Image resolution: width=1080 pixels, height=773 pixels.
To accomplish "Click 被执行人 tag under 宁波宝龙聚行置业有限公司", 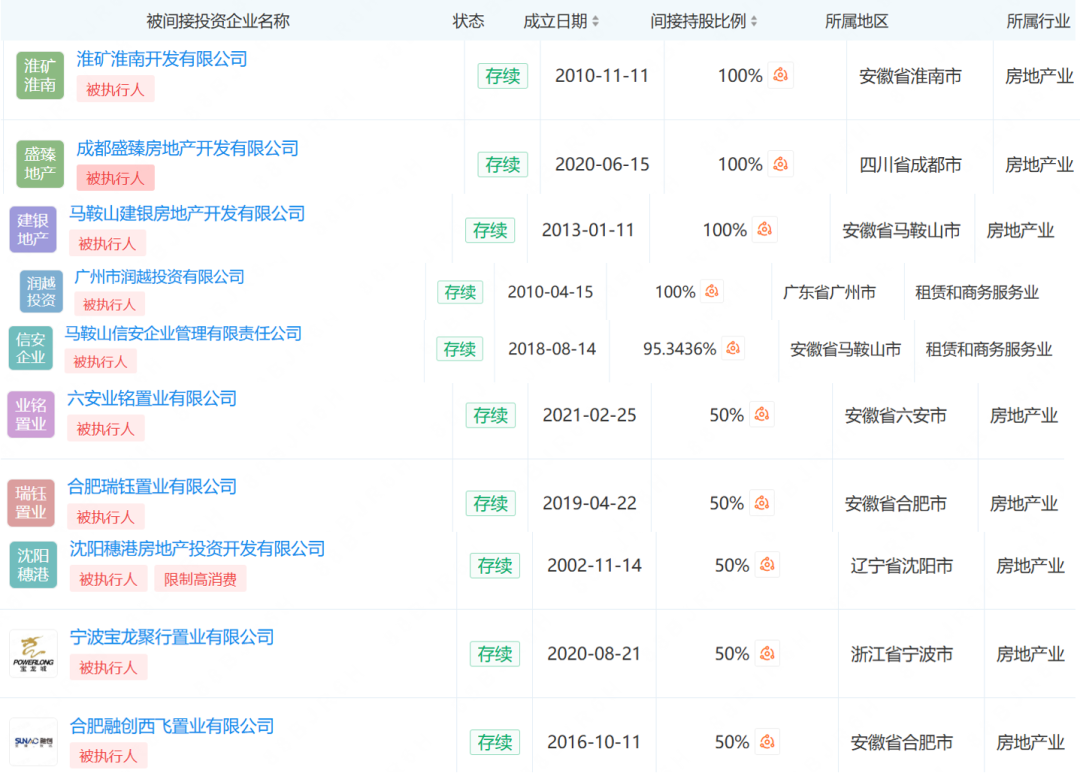I will point(108,668).
